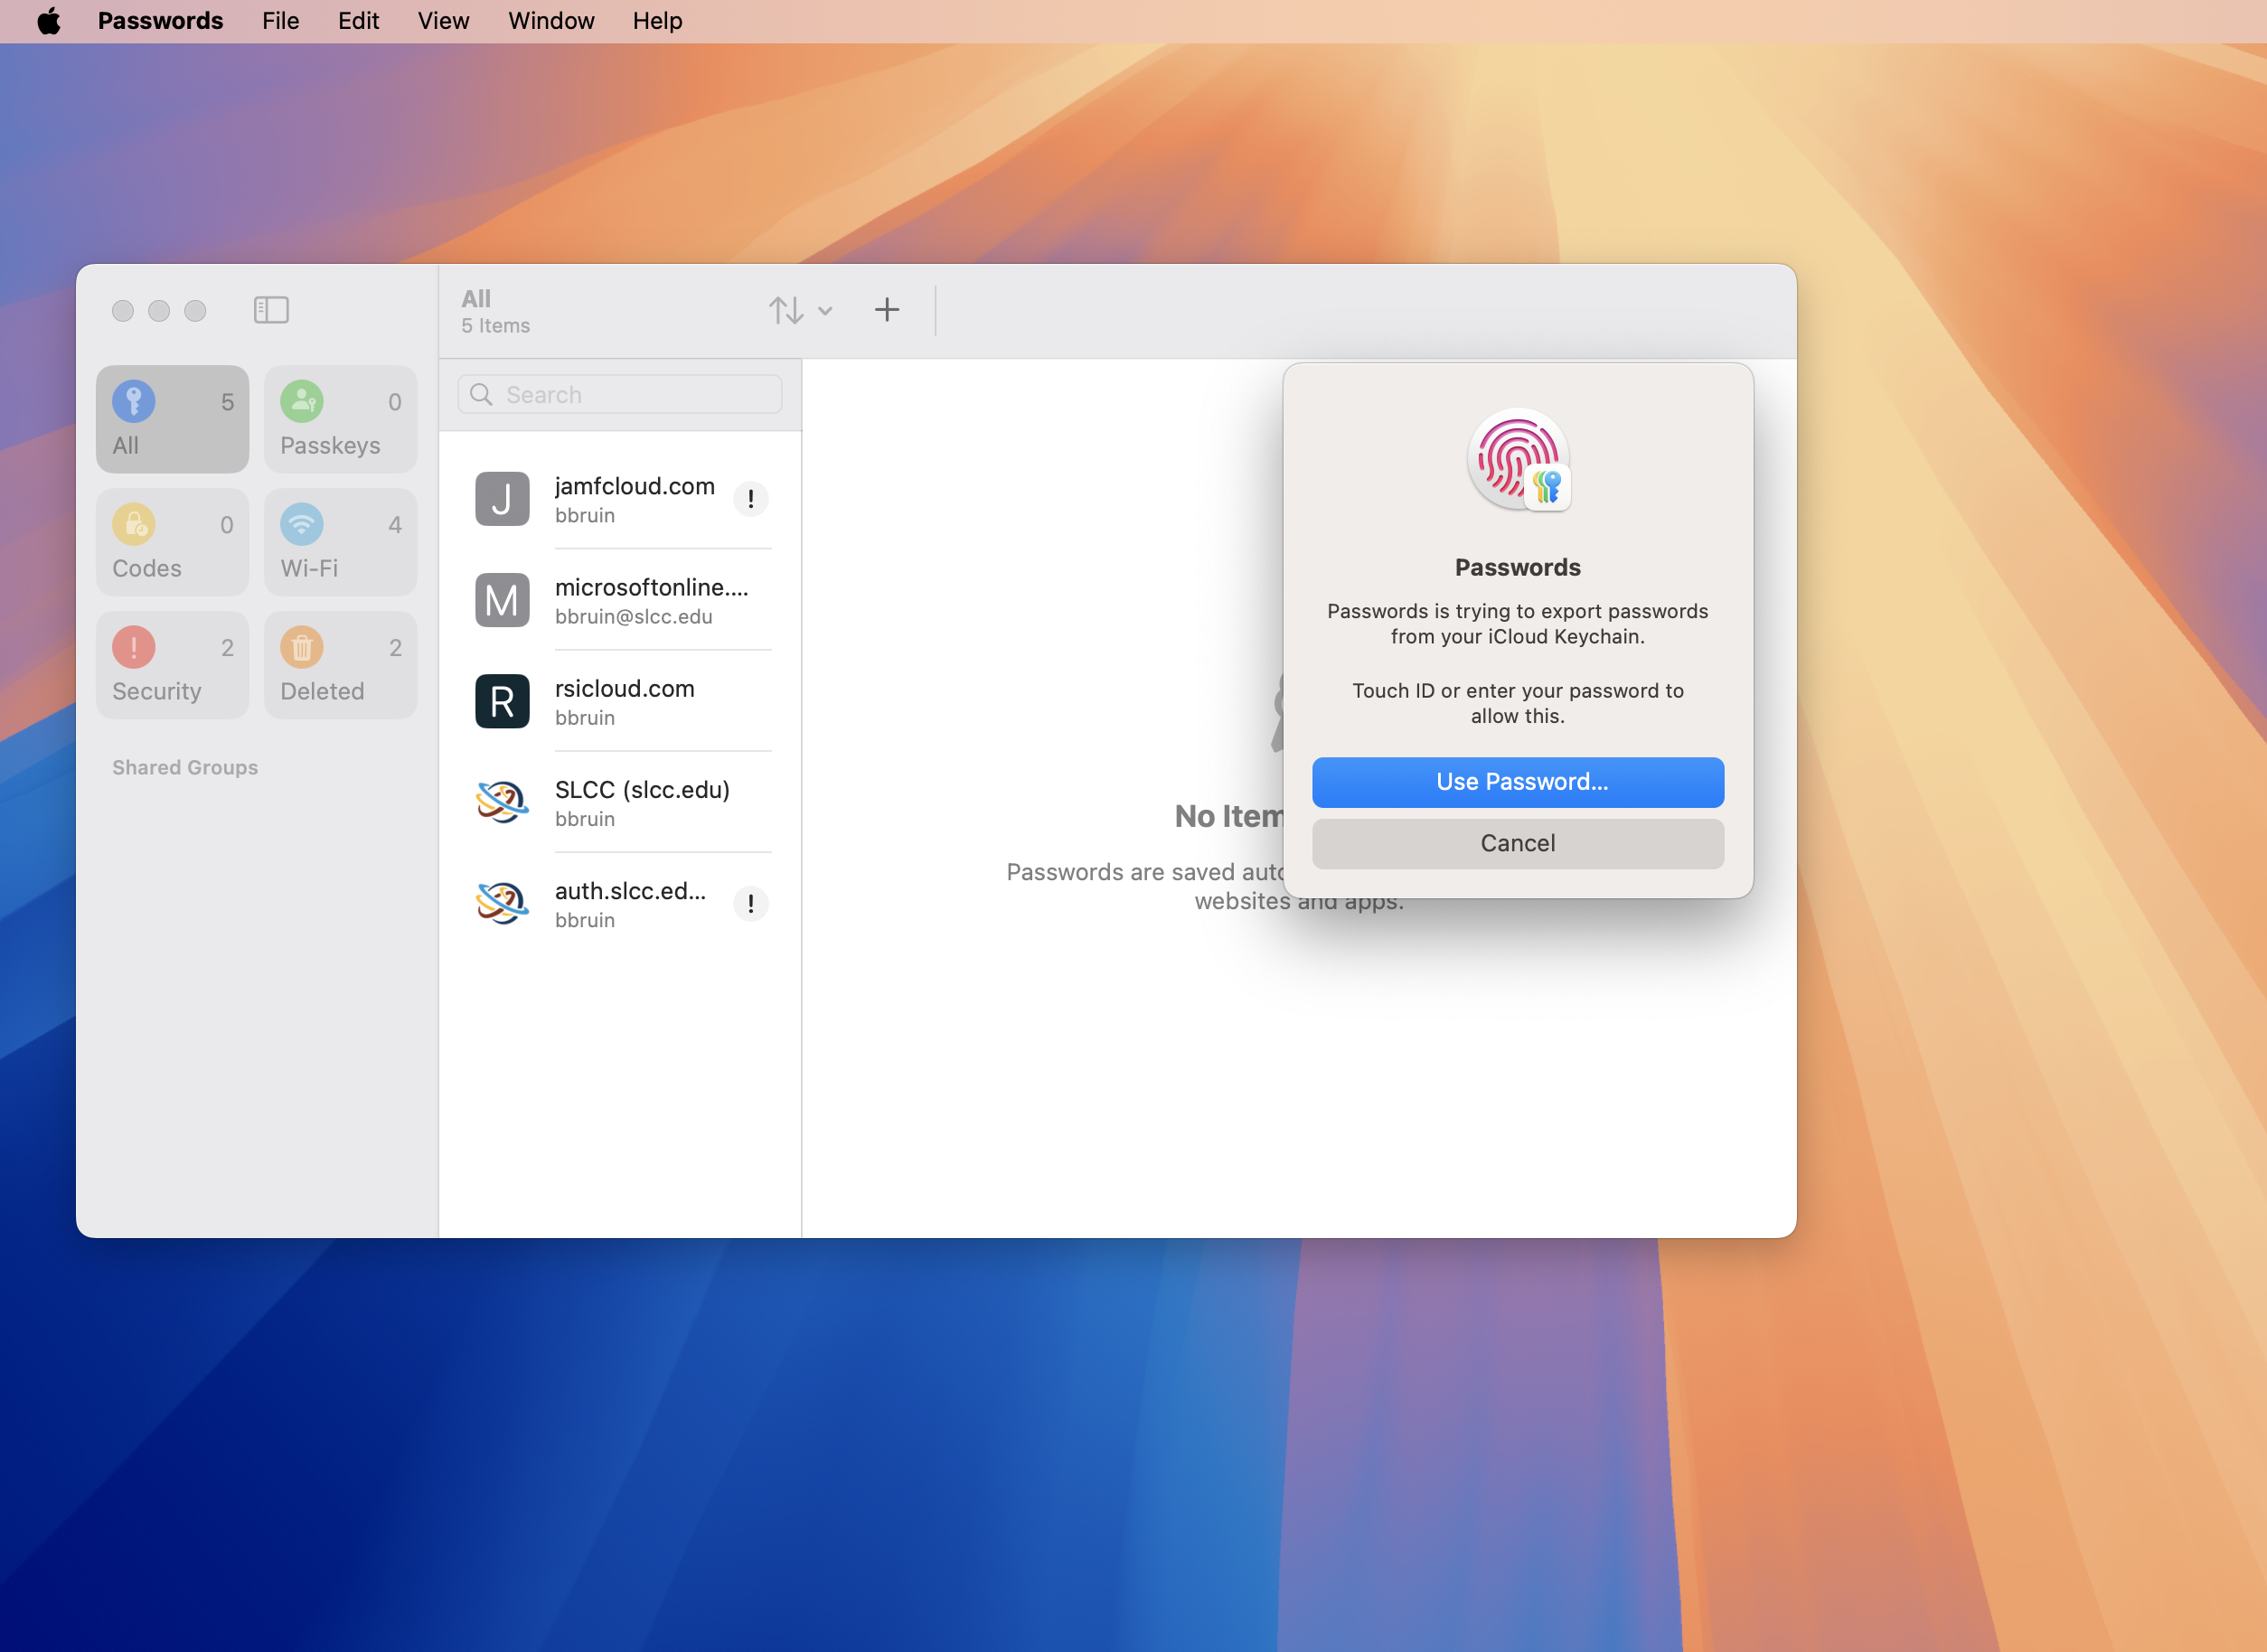This screenshot has height=1652, width=2267.
Task: Click the auth.slcc.edu warning exclamation icon
Action: (750, 904)
